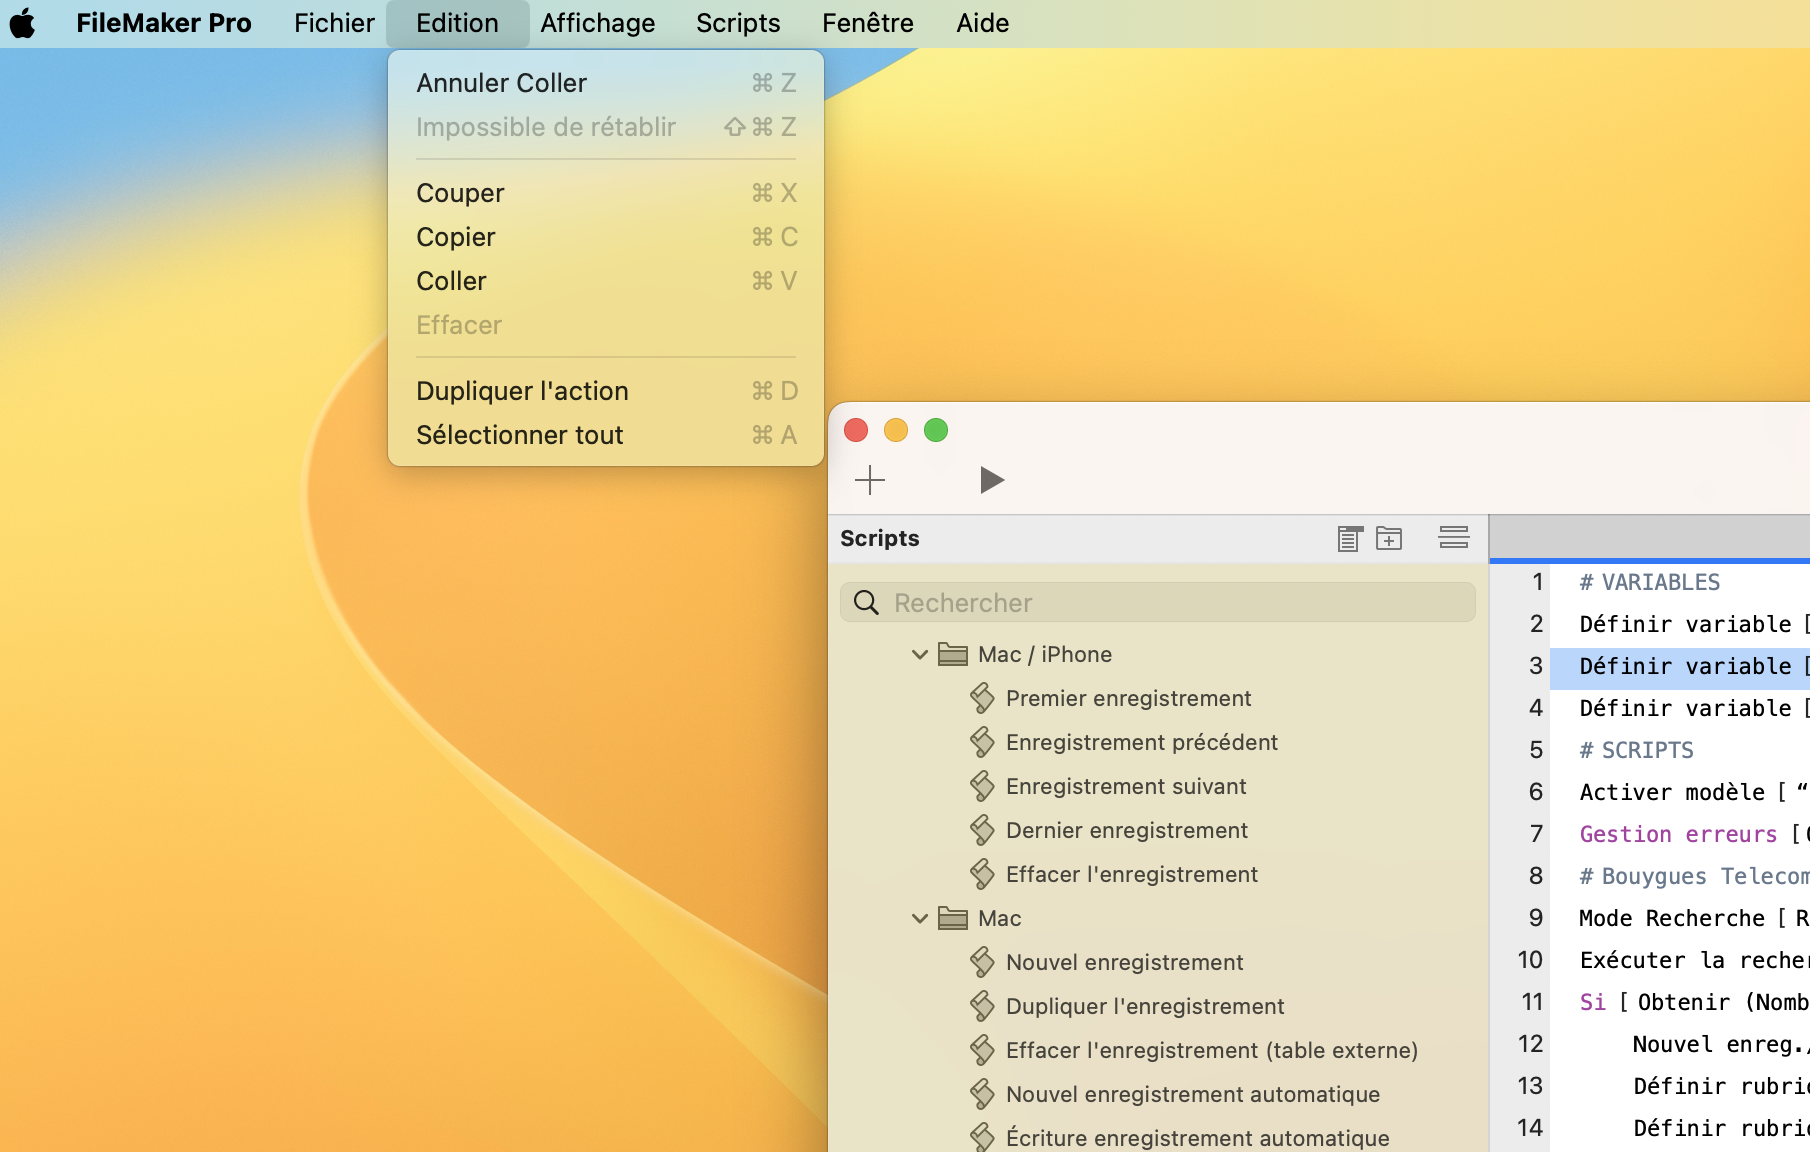Screen dimensions: 1810x1152
Task: Click script icon beside Nouvel enregistrement automatique
Action: pyautogui.click(x=982, y=1094)
